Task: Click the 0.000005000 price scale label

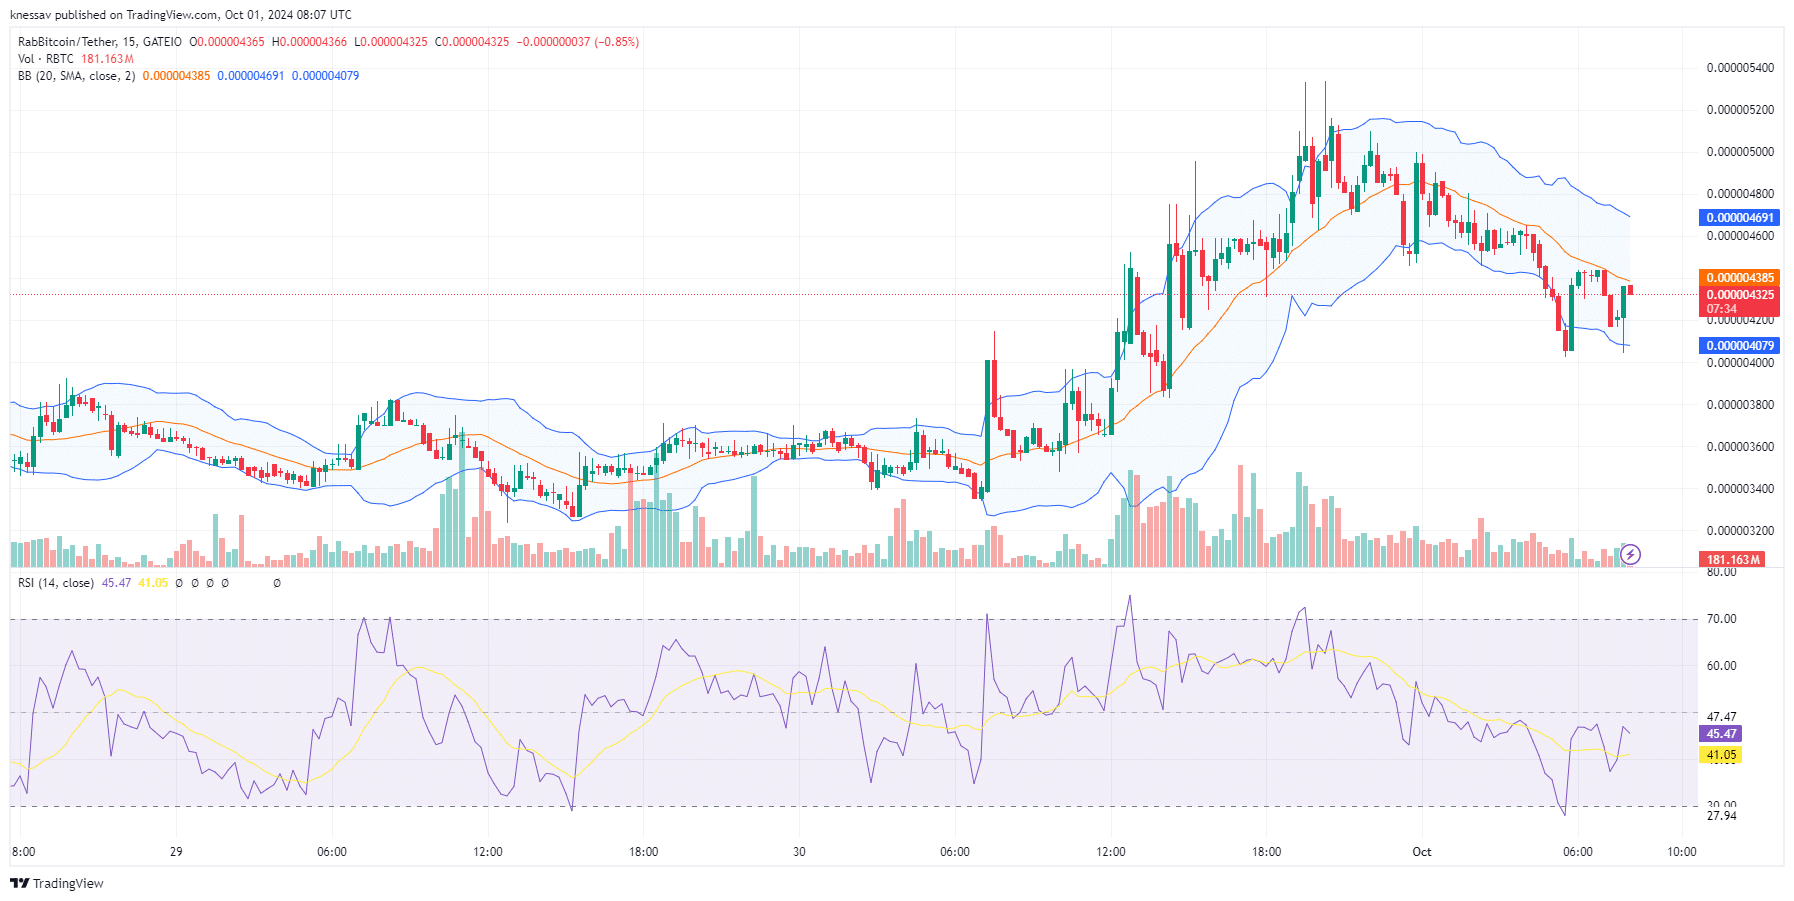Action: (1740, 152)
